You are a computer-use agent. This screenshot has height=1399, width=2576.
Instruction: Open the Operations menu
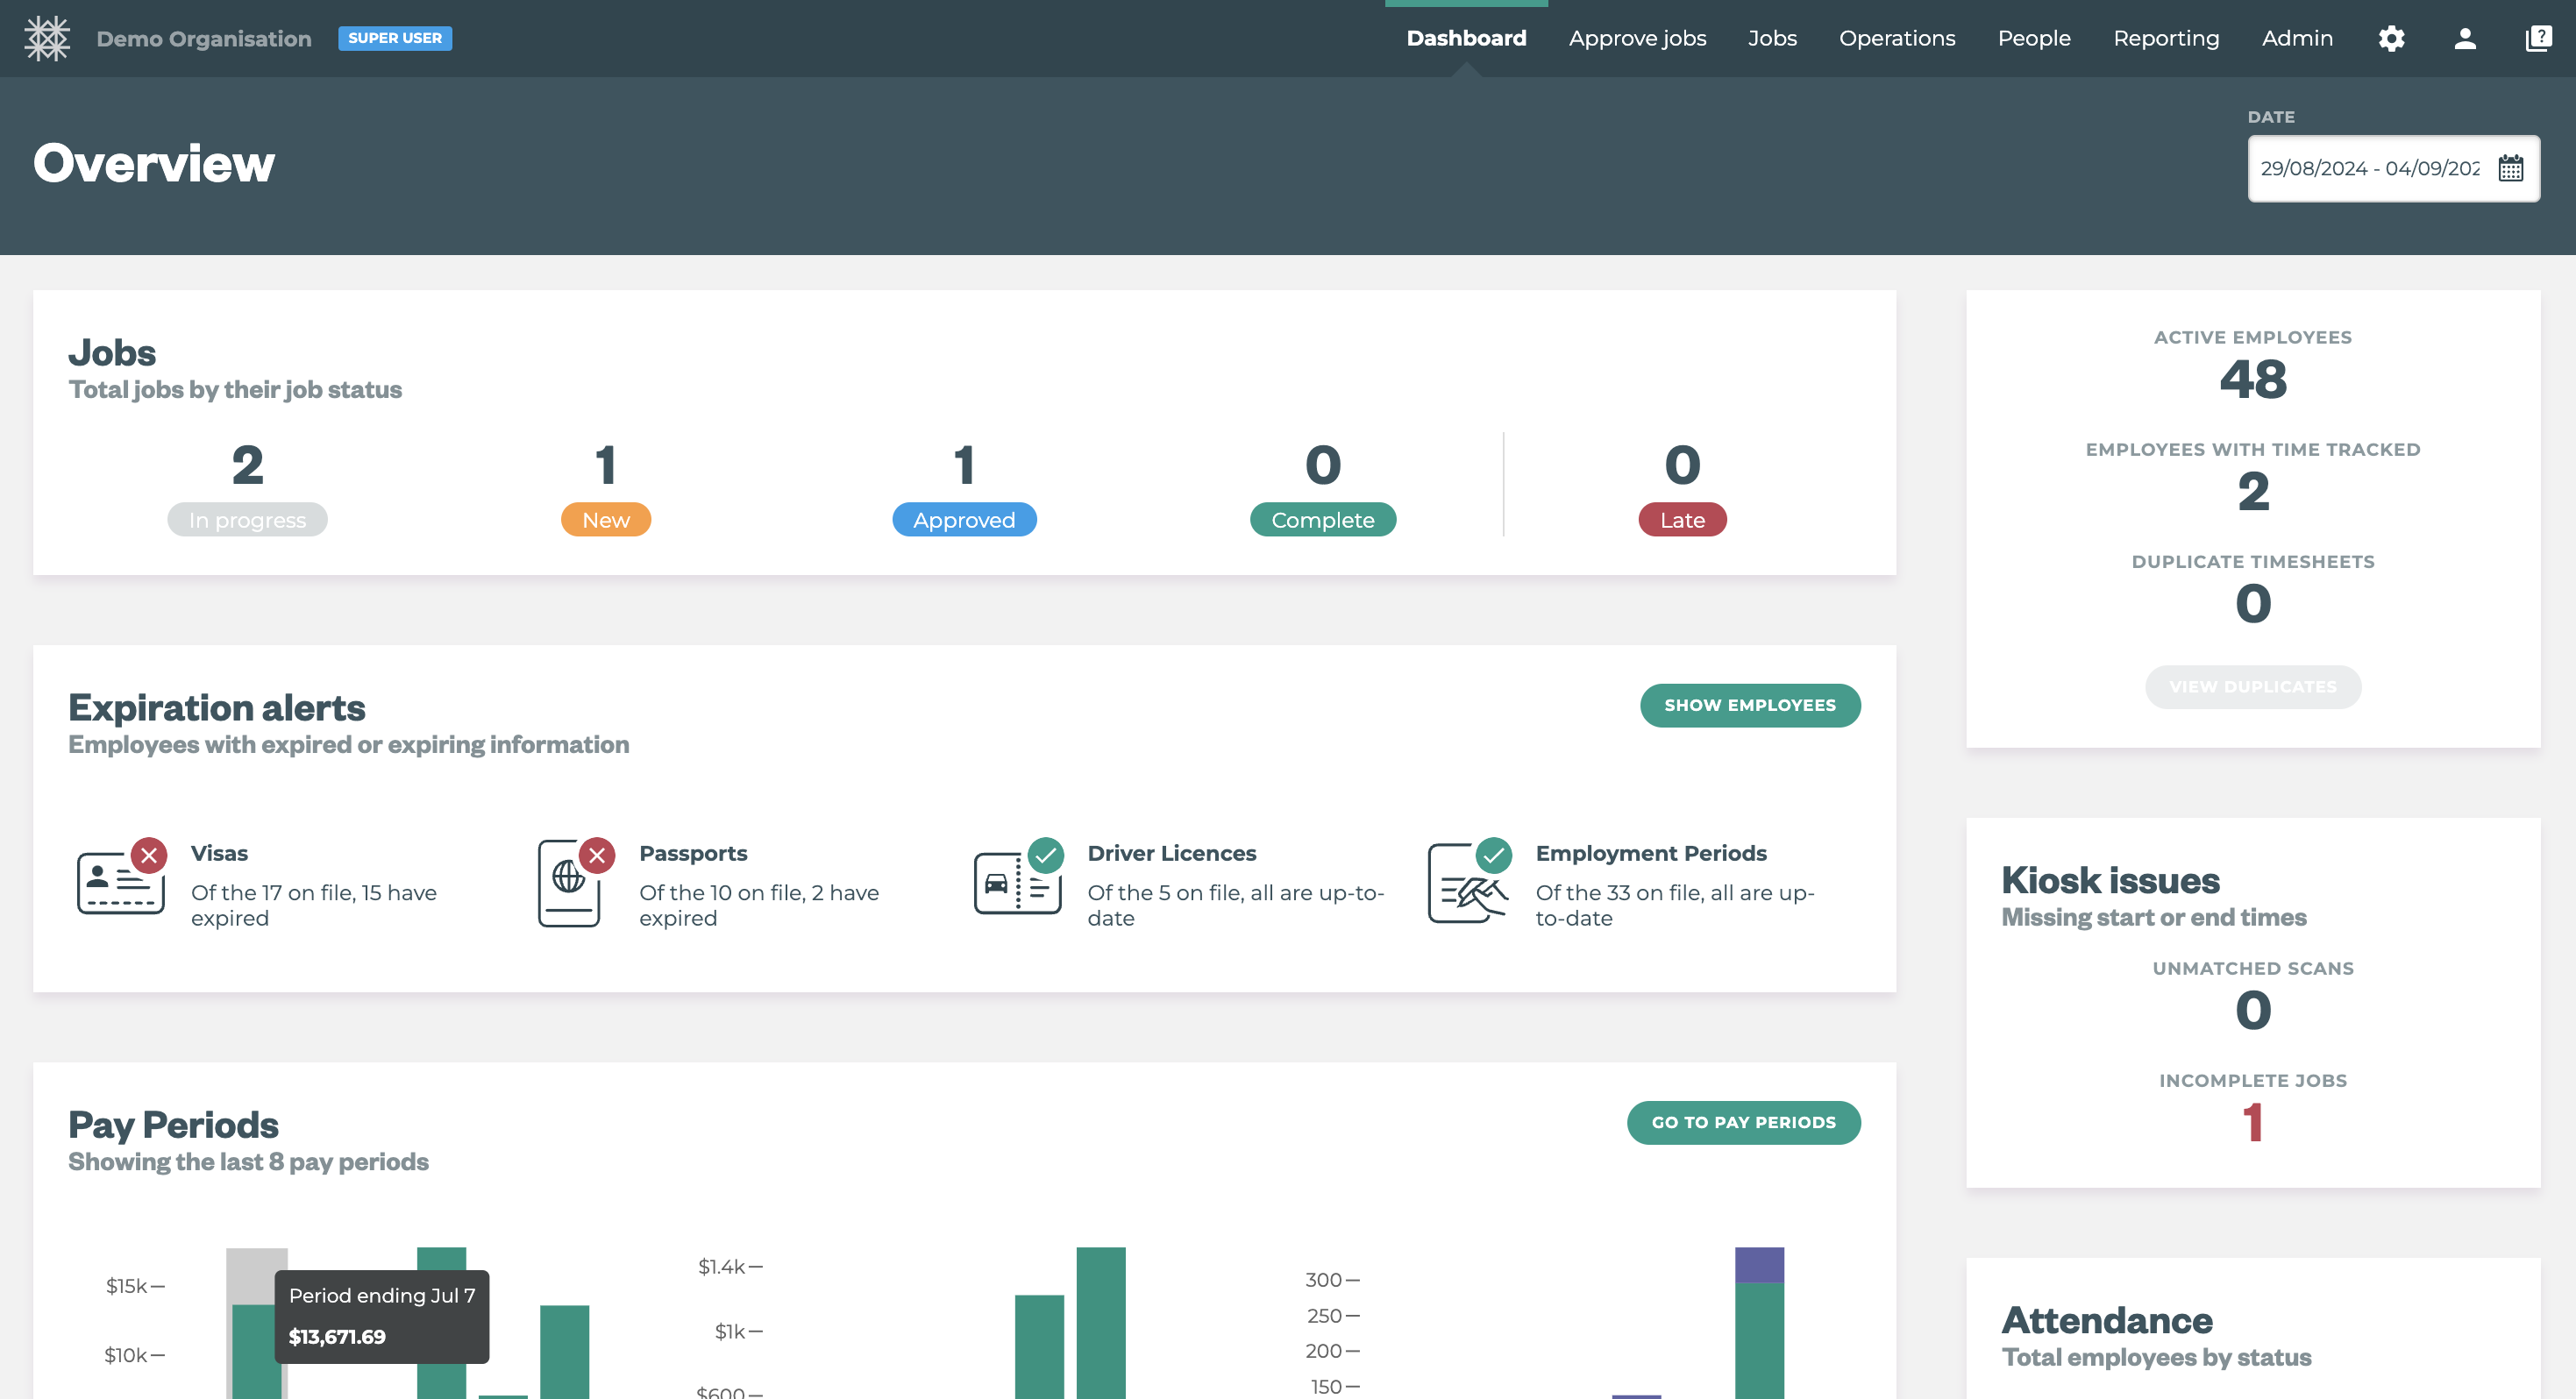coord(1897,38)
